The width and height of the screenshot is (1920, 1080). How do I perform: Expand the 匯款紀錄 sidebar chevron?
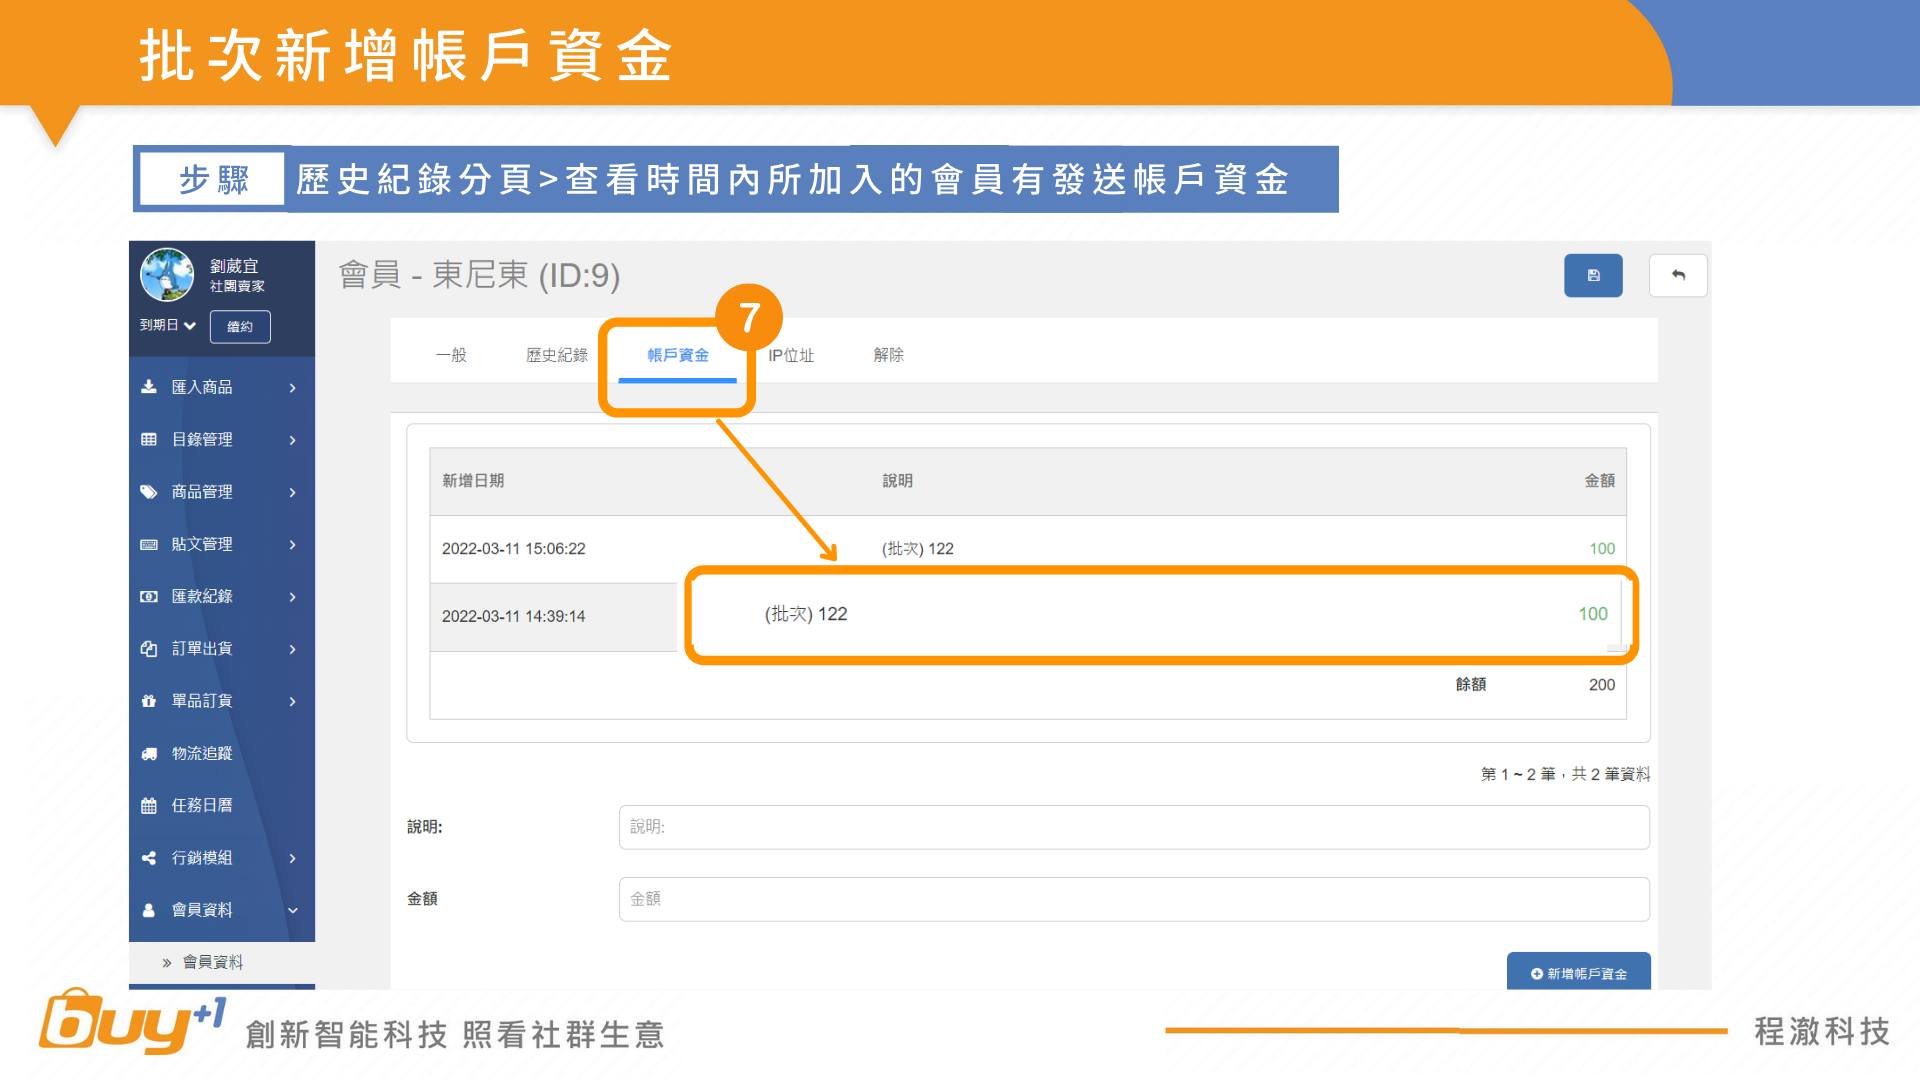292,597
